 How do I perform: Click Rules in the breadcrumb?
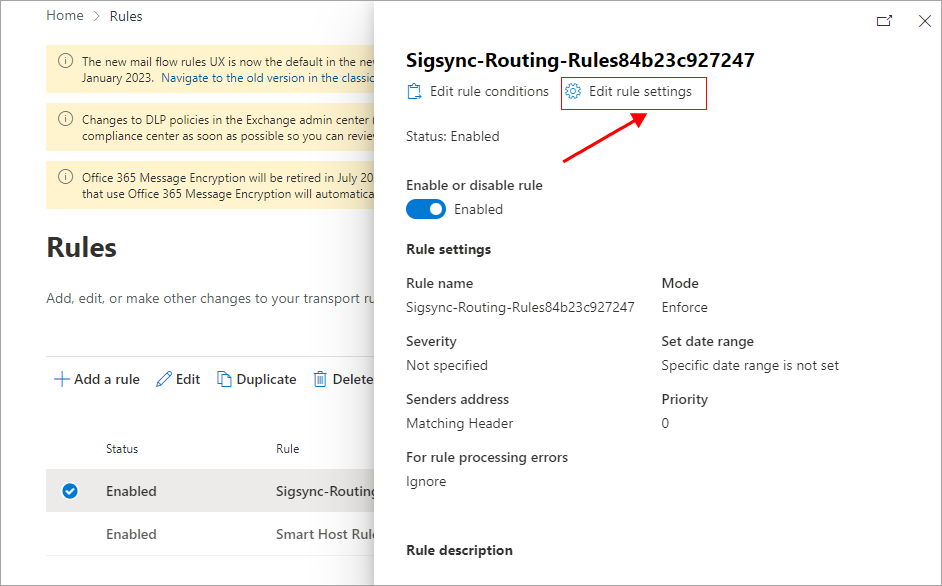[126, 16]
